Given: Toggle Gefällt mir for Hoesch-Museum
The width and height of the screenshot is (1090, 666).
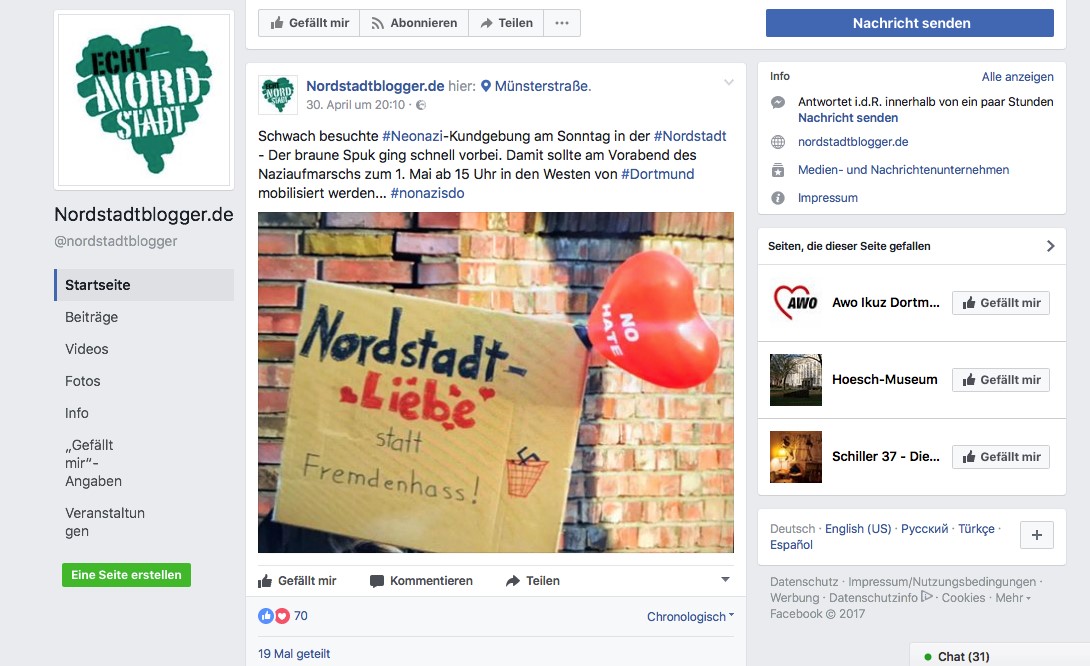Looking at the screenshot, I should (x=1001, y=380).
